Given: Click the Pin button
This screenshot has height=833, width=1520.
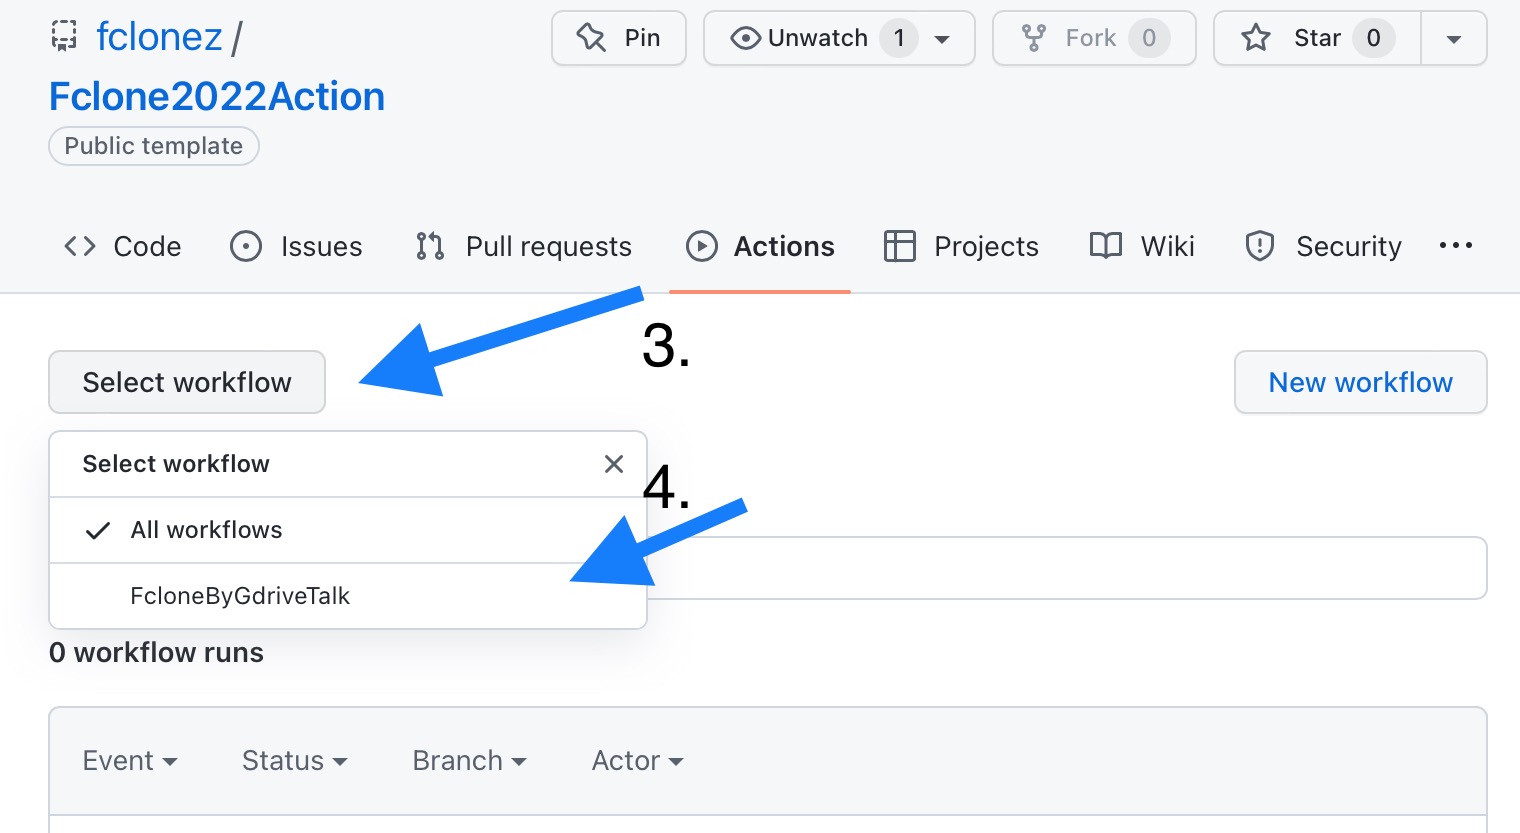Looking at the screenshot, I should pos(619,38).
